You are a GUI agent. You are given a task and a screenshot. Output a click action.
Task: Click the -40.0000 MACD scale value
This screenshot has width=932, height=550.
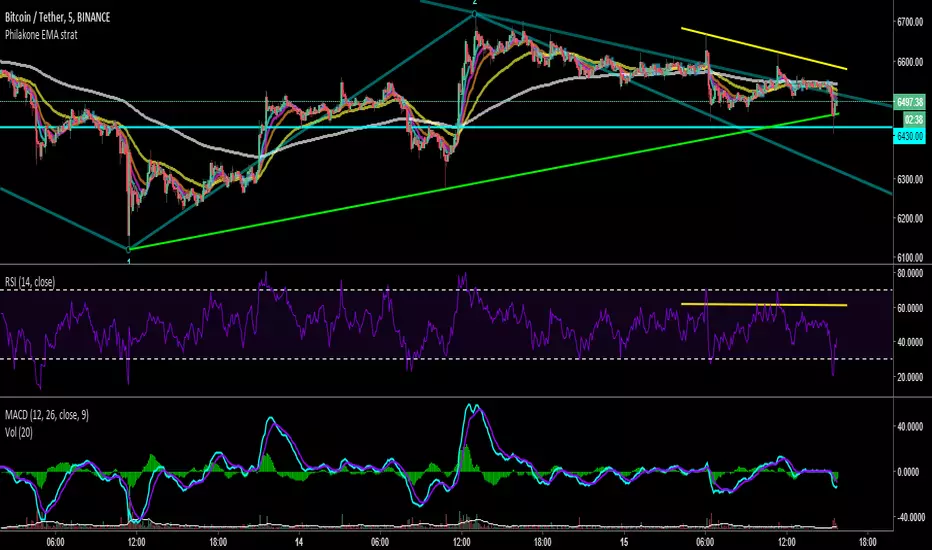pos(909,517)
